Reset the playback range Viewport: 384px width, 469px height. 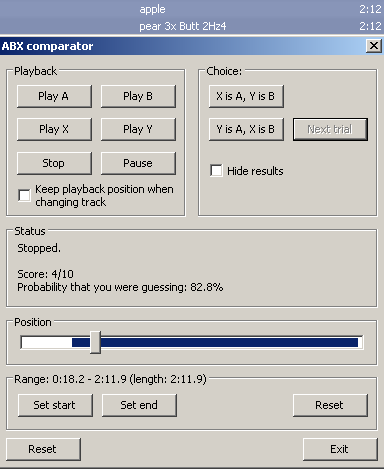click(x=330, y=405)
